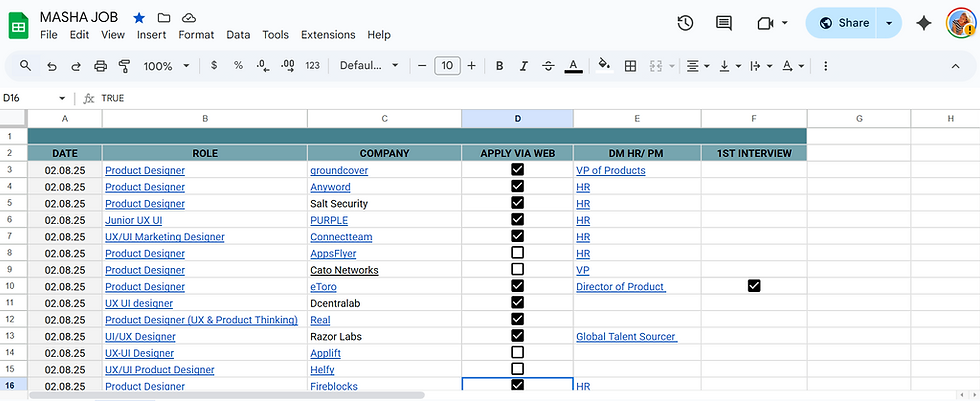The width and height of the screenshot is (980, 401).
Task: Increase decimal places
Action: [x=288, y=66]
